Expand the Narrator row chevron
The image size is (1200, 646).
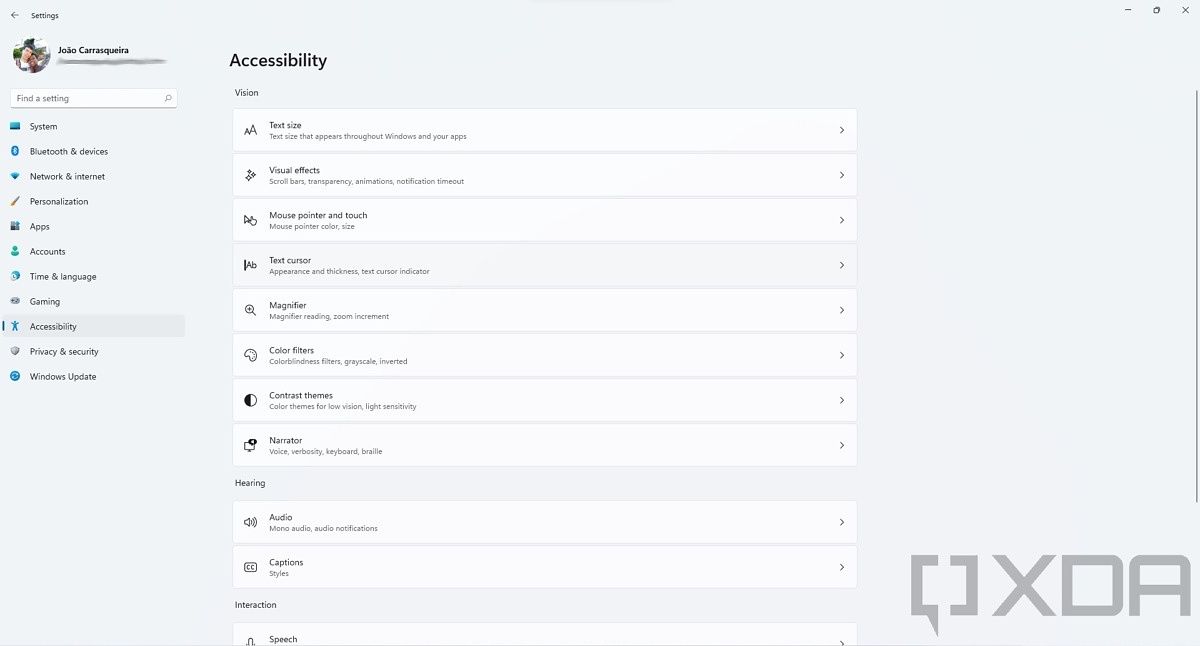click(x=841, y=445)
